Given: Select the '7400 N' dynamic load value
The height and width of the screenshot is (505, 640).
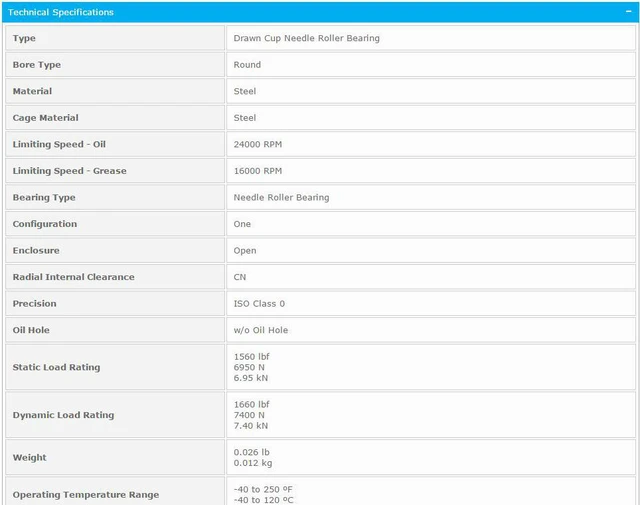Looking at the screenshot, I should point(249,415).
